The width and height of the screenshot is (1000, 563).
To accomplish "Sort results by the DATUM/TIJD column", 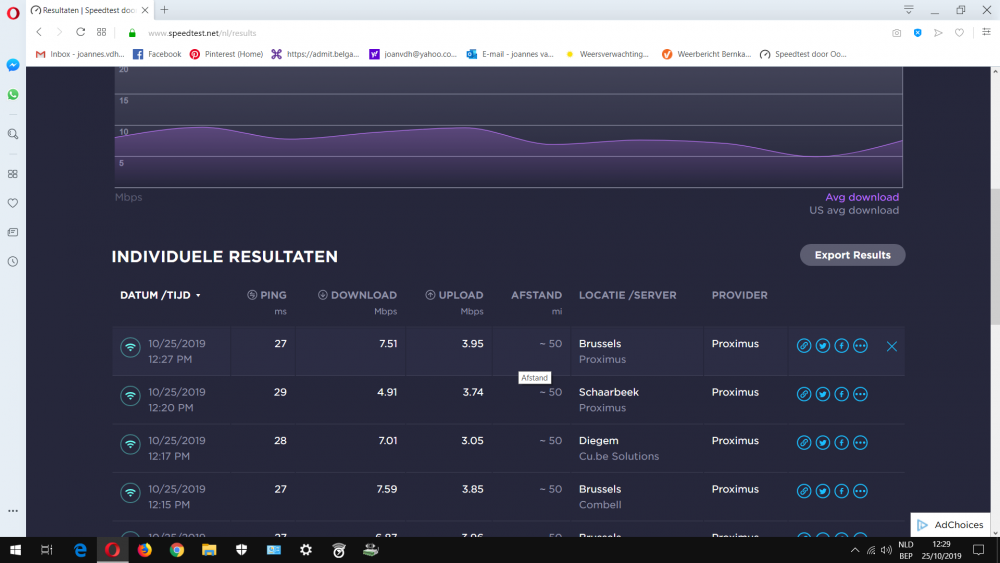I will pyautogui.click(x=160, y=295).
